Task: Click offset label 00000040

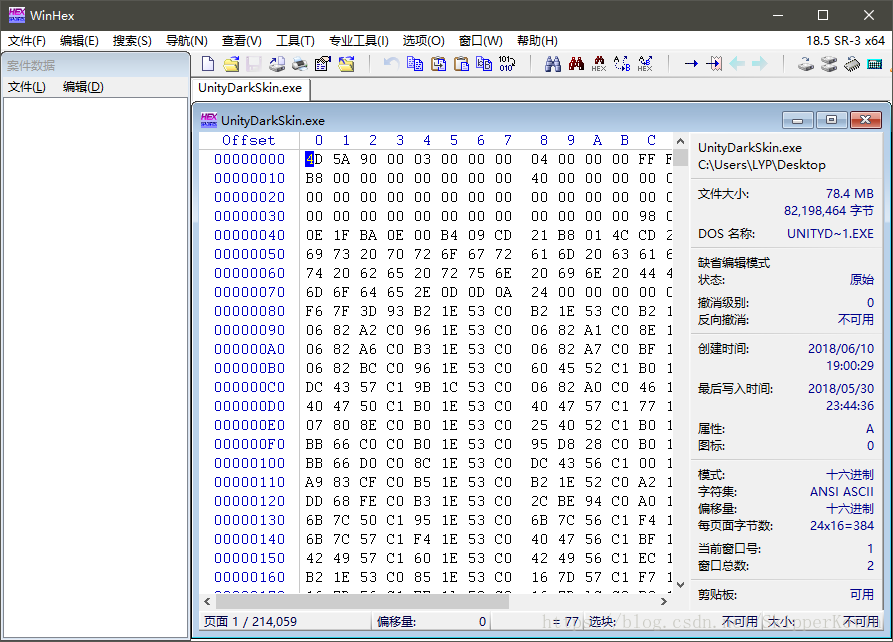Action: (249, 235)
